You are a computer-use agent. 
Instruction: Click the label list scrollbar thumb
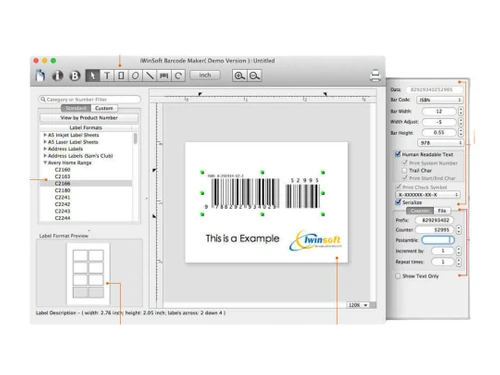135,138
